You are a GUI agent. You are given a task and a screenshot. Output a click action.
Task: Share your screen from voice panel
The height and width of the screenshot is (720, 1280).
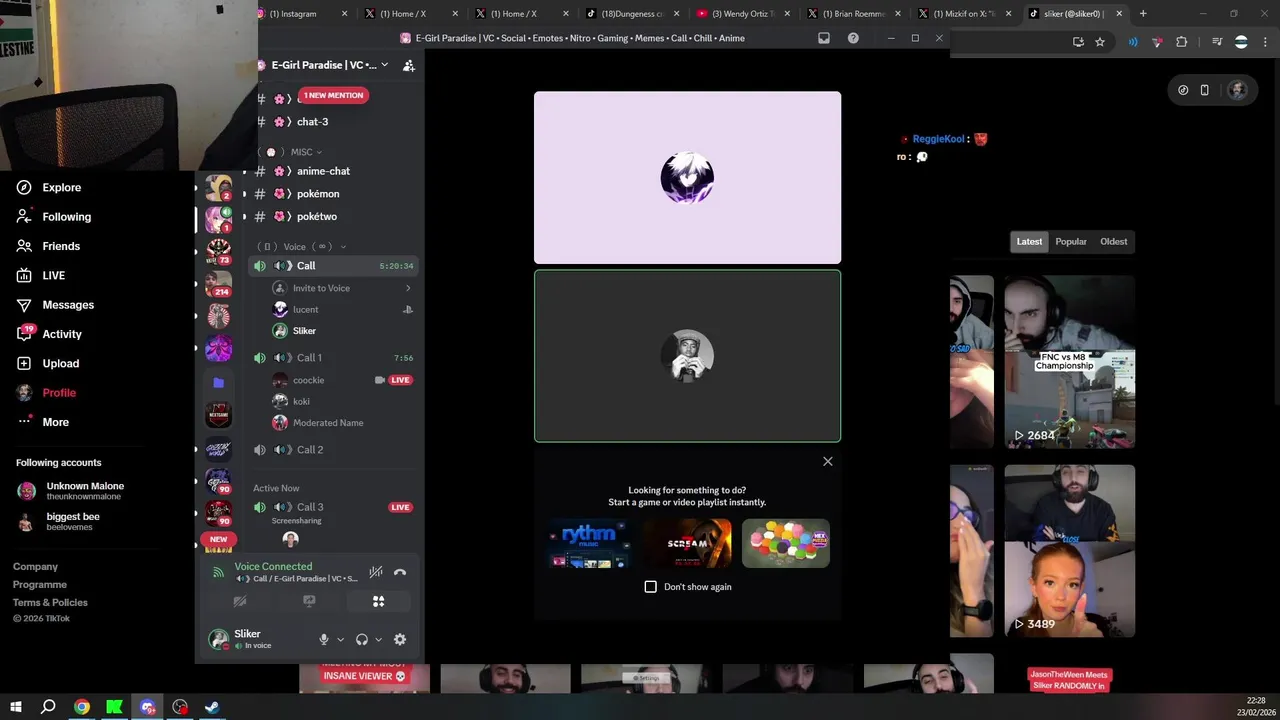point(309,601)
